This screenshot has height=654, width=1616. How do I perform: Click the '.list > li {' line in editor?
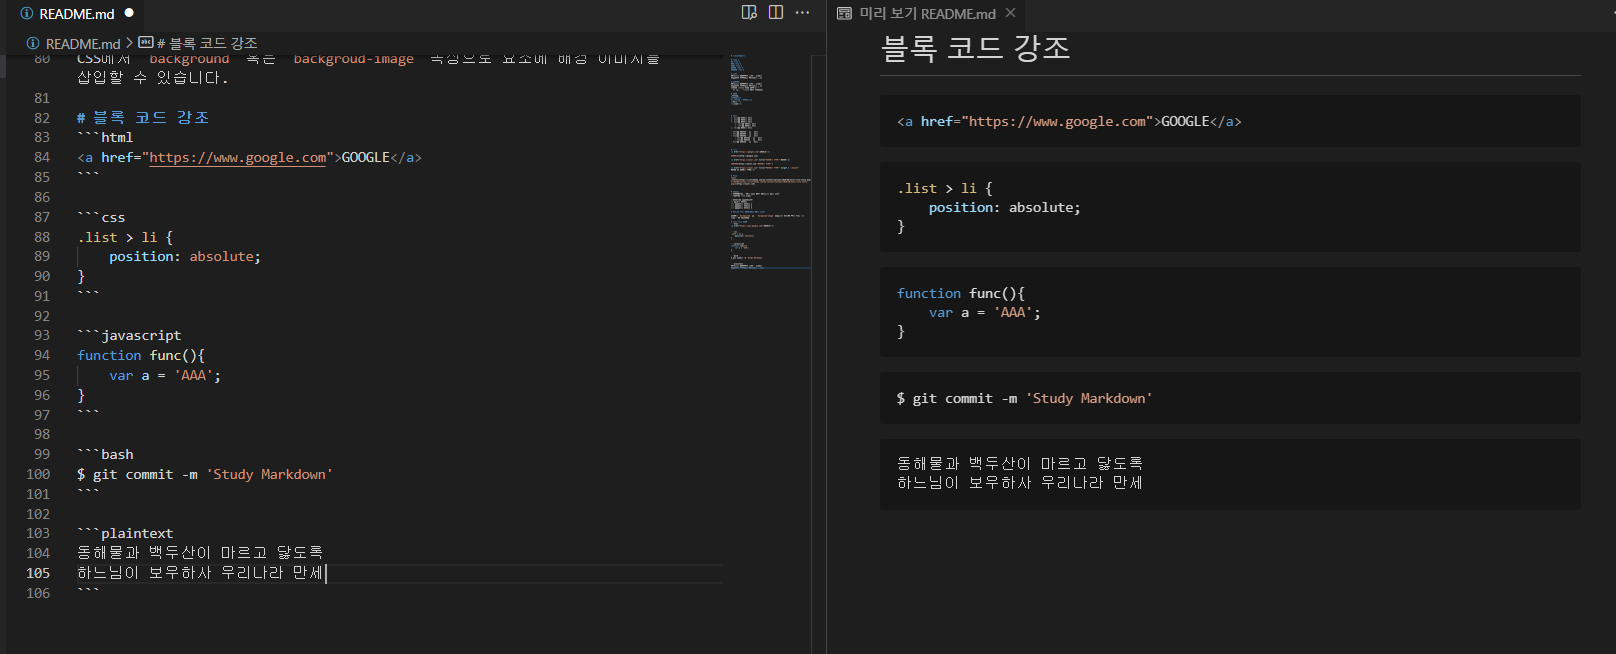tap(125, 237)
